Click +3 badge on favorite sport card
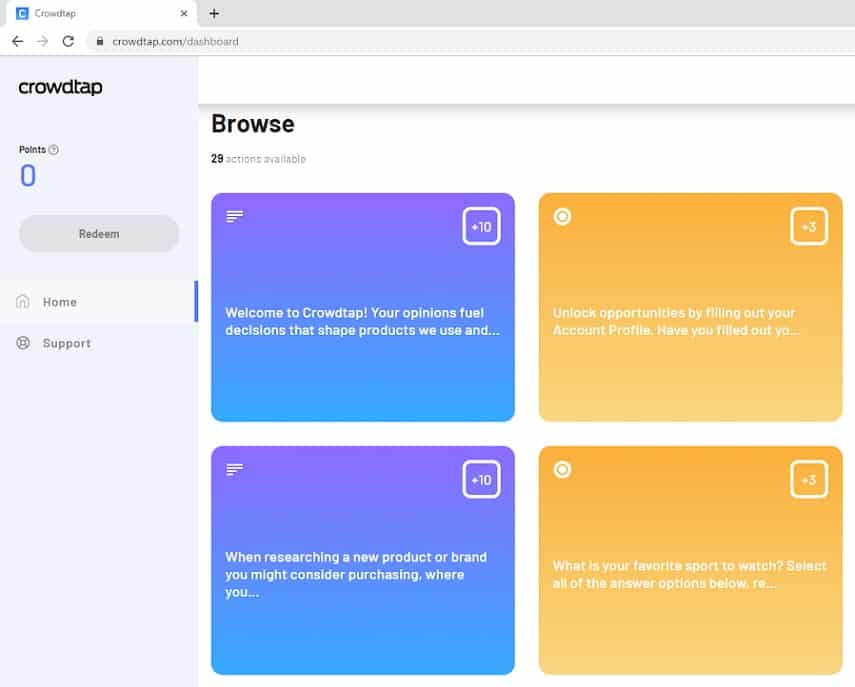The image size is (855, 687). coord(809,479)
